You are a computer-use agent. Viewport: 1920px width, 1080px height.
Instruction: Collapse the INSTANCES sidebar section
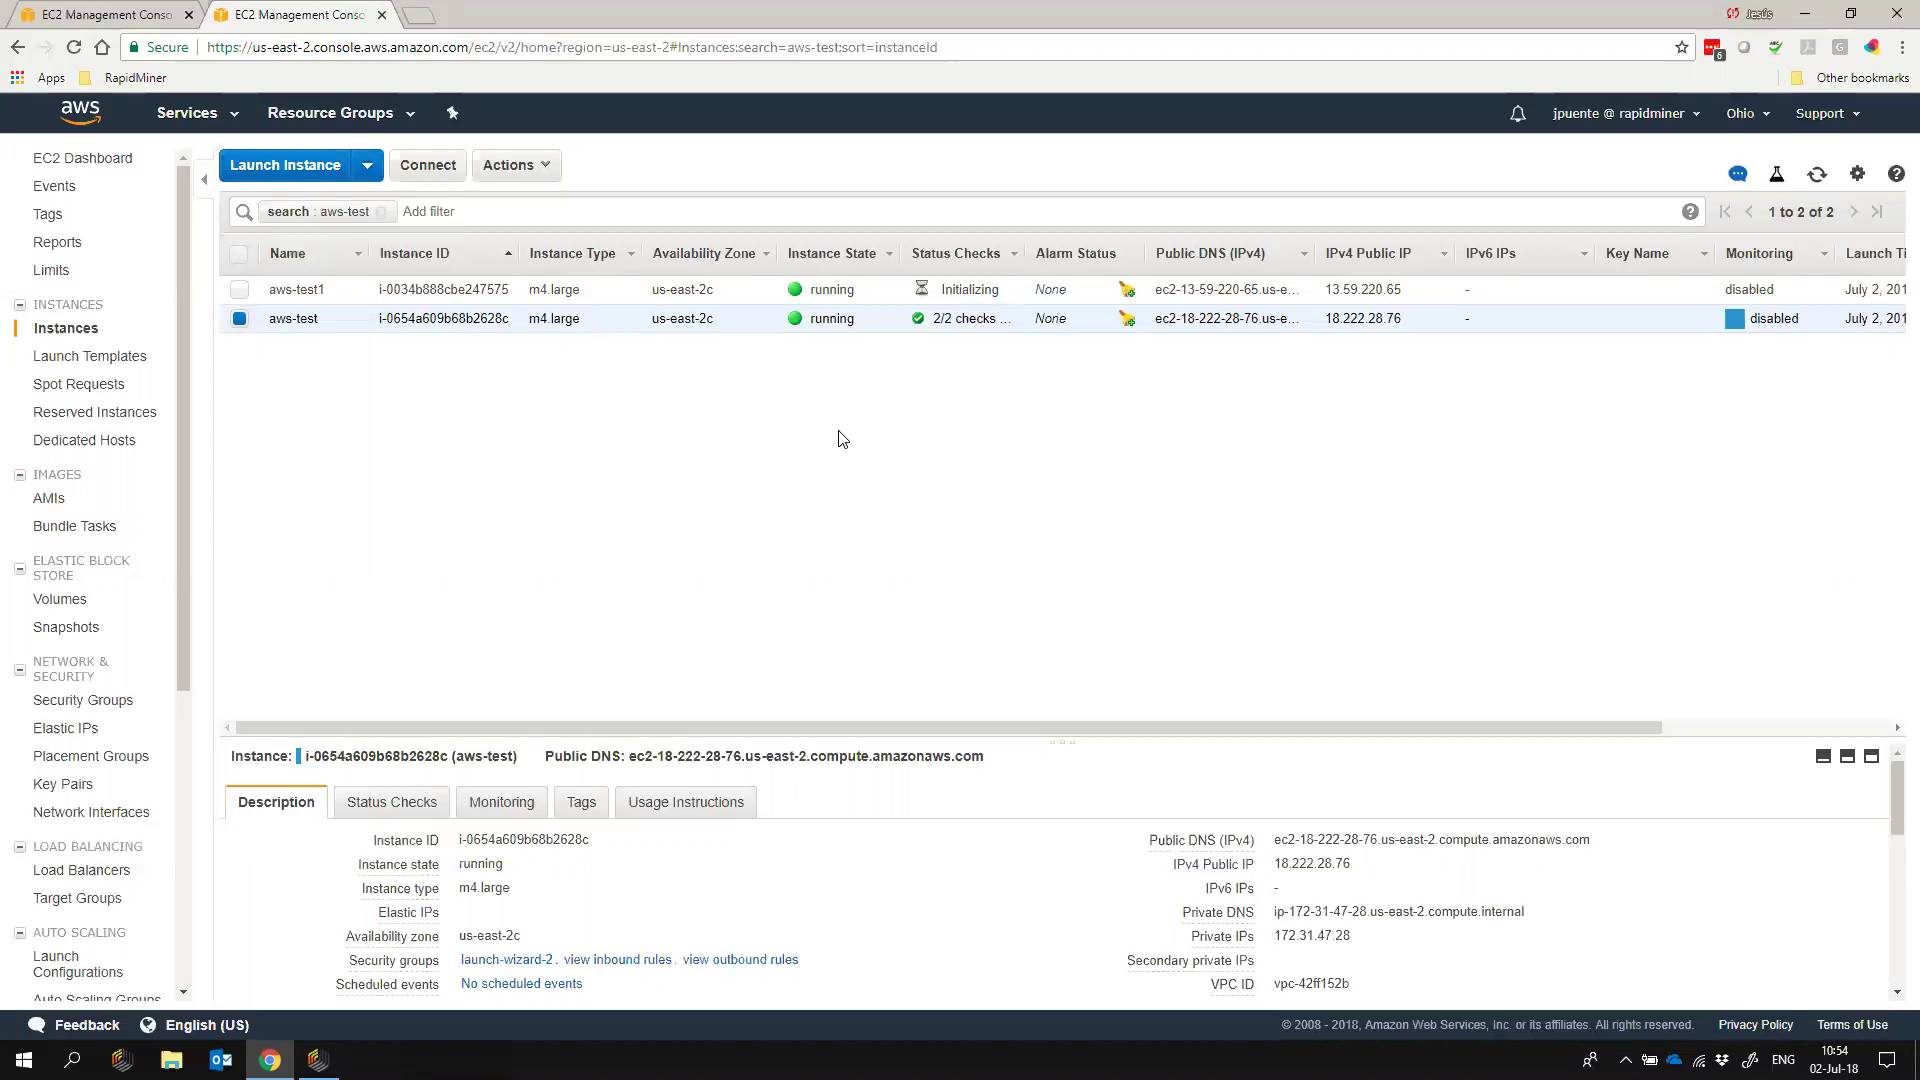tap(20, 305)
